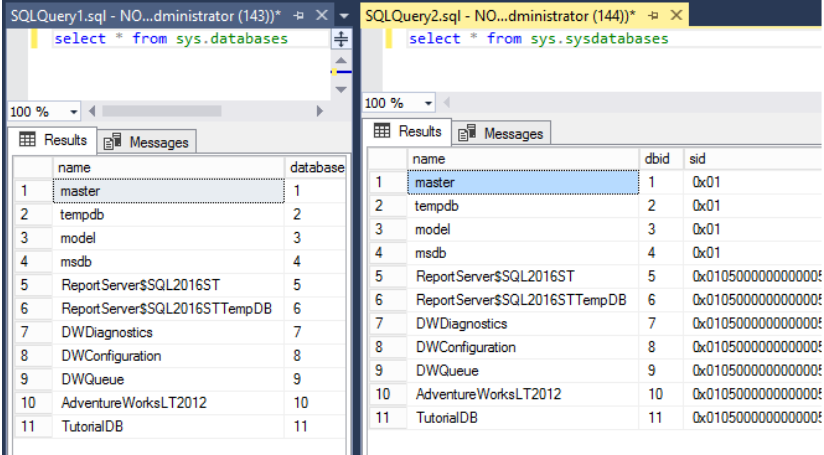Viewport: 824px width, 455px height.
Task: Expand the left editor zoom percentage dropdown
Action: coord(74,112)
